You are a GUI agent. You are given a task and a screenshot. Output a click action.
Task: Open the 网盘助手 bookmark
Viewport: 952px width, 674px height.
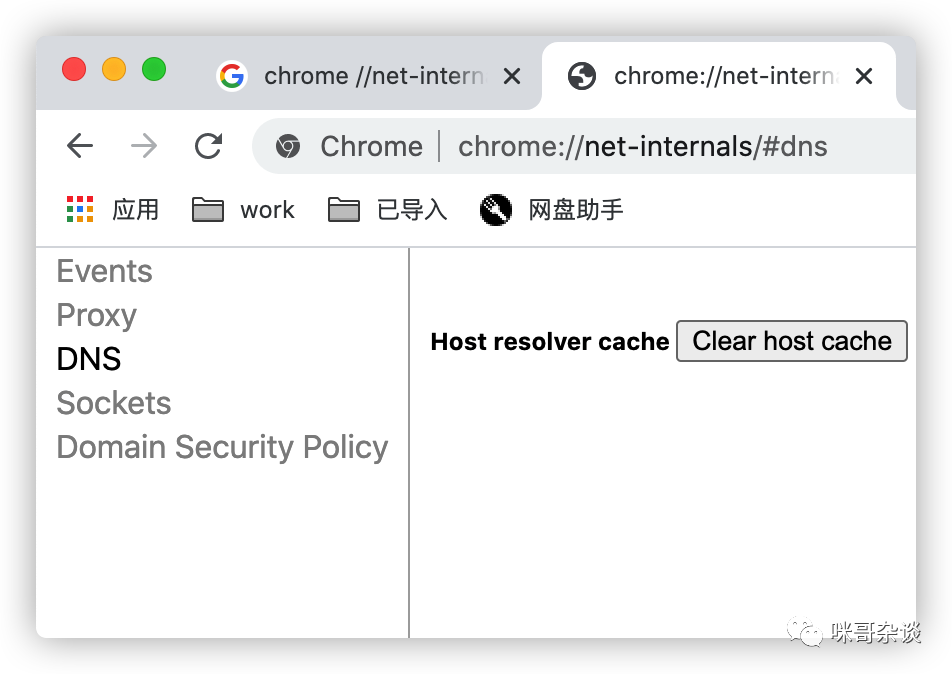click(x=551, y=210)
